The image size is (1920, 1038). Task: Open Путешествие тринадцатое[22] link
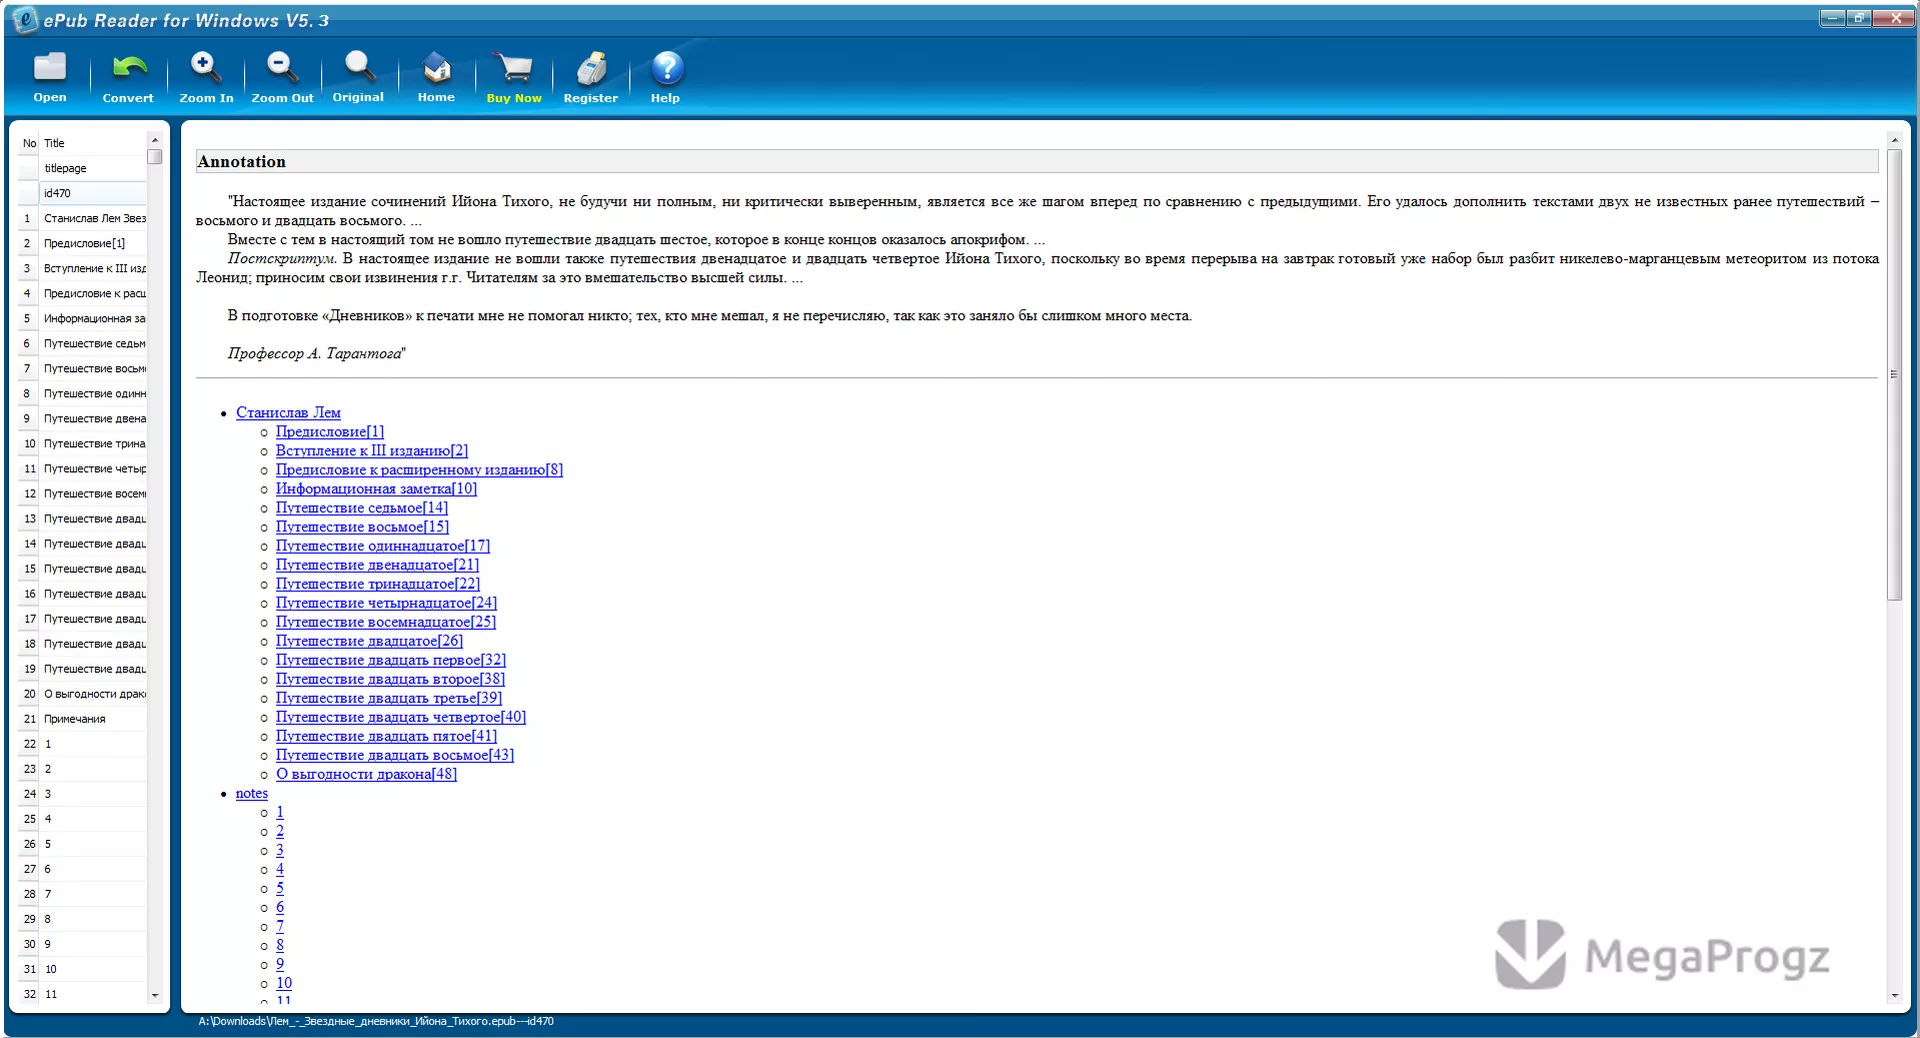point(378,583)
